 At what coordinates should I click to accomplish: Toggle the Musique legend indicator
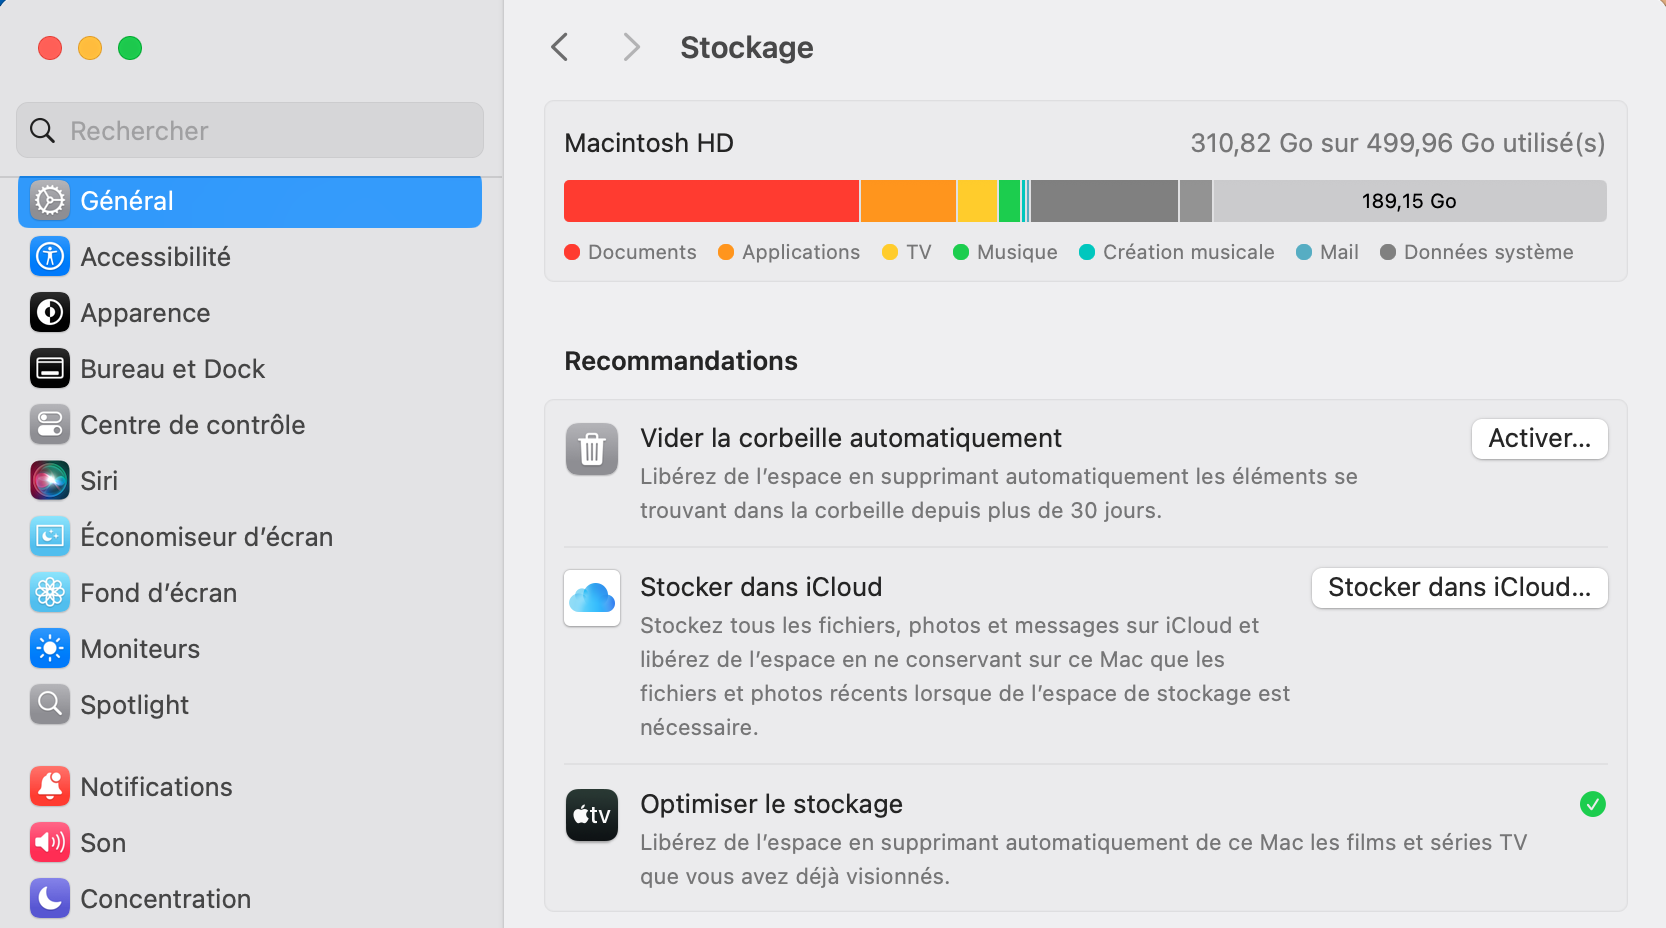point(963,252)
